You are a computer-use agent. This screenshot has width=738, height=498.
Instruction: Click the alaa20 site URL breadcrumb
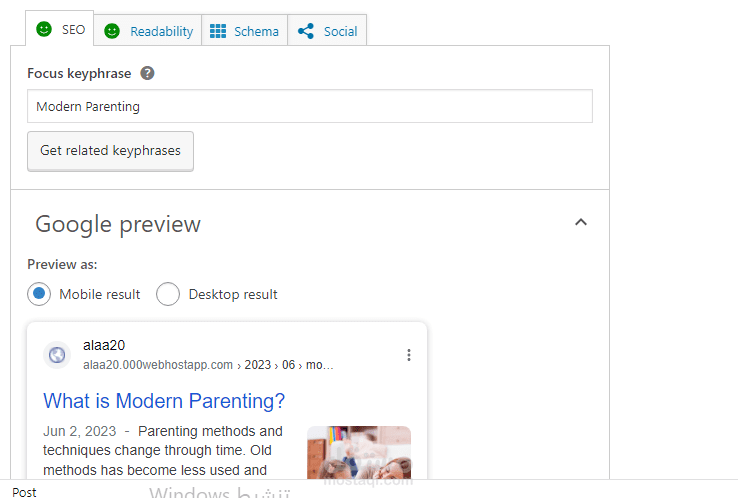(208, 365)
